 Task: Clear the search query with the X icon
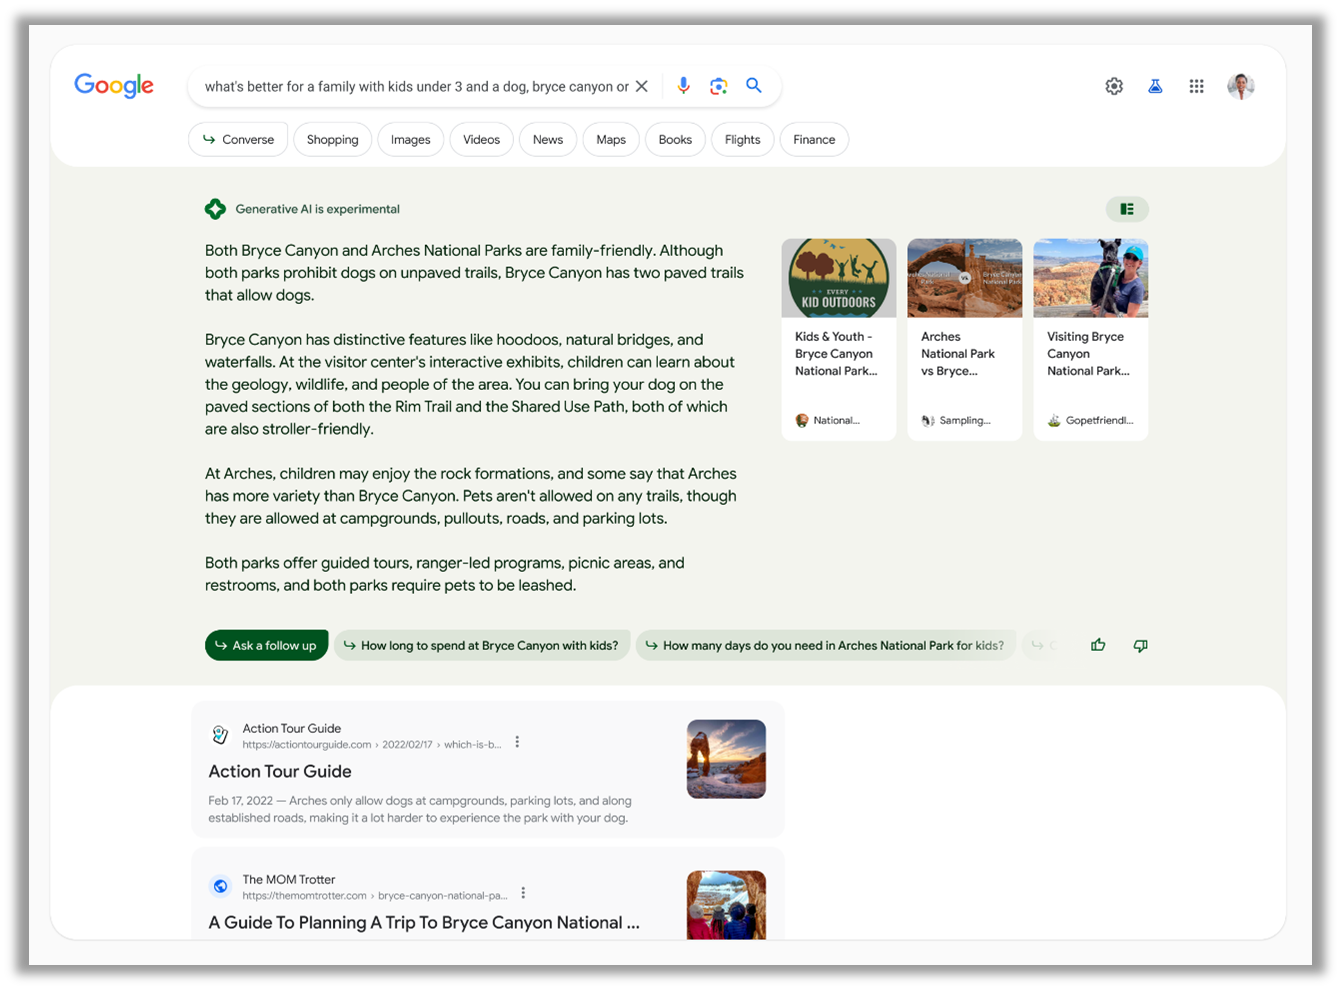(642, 86)
